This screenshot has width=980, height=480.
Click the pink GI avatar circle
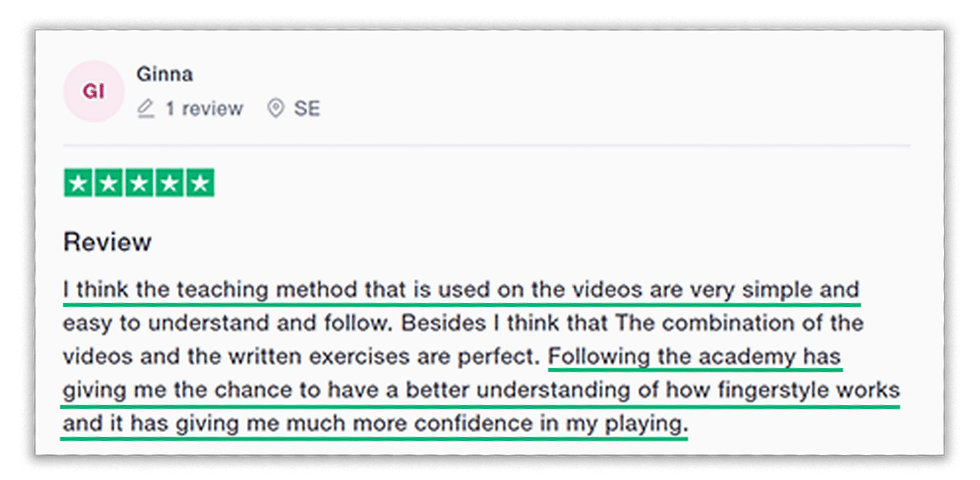(93, 92)
